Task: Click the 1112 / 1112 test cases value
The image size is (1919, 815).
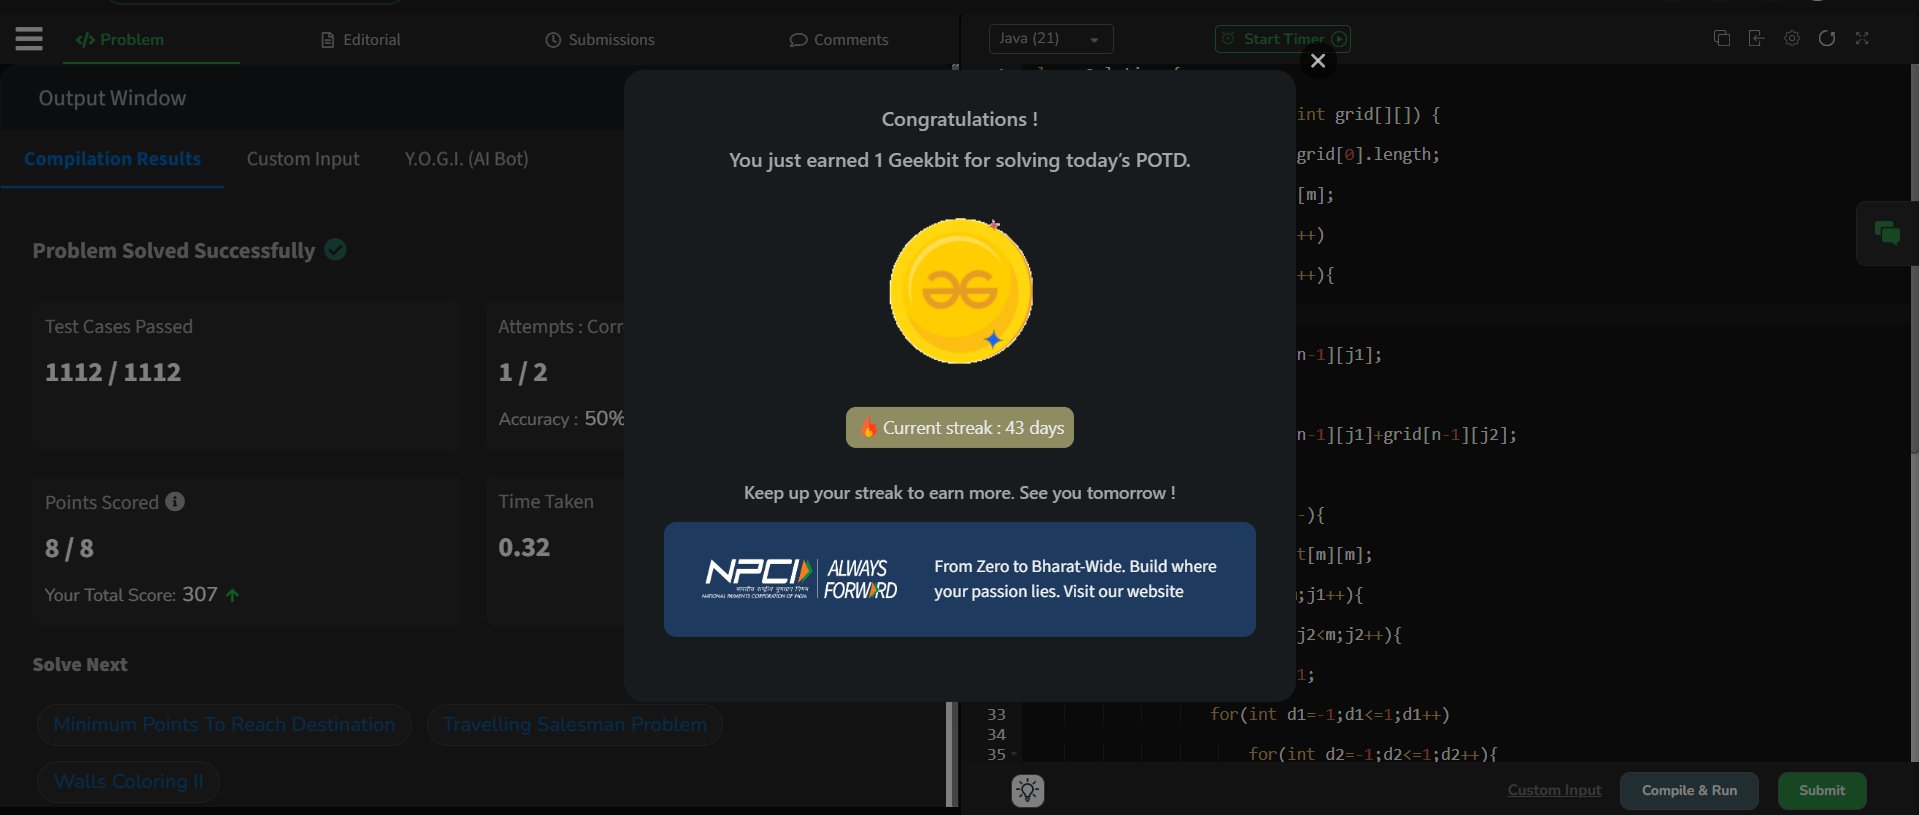Action: pyautogui.click(x=113, y=372)
